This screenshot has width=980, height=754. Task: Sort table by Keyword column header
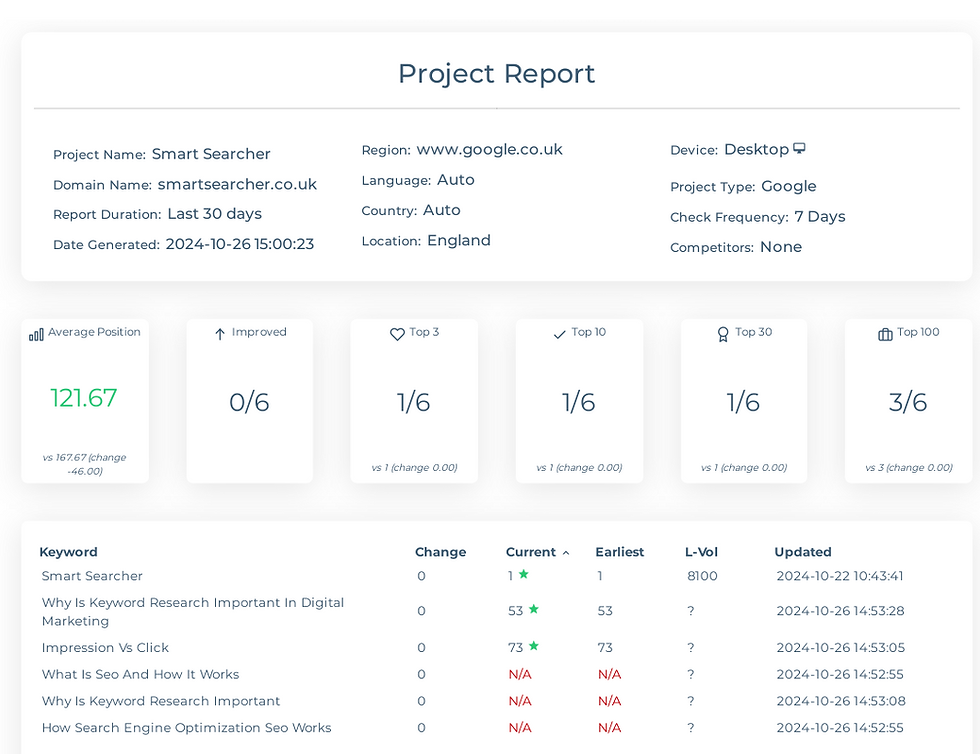pyautogui.click(x=68, y=552)
